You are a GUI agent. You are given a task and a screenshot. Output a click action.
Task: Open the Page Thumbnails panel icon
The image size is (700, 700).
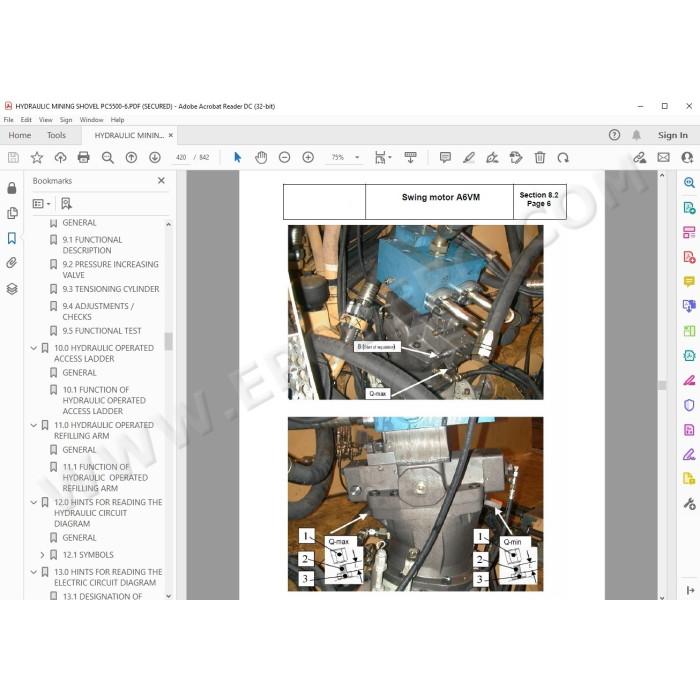pyautogui.click(x=12, y=213)
